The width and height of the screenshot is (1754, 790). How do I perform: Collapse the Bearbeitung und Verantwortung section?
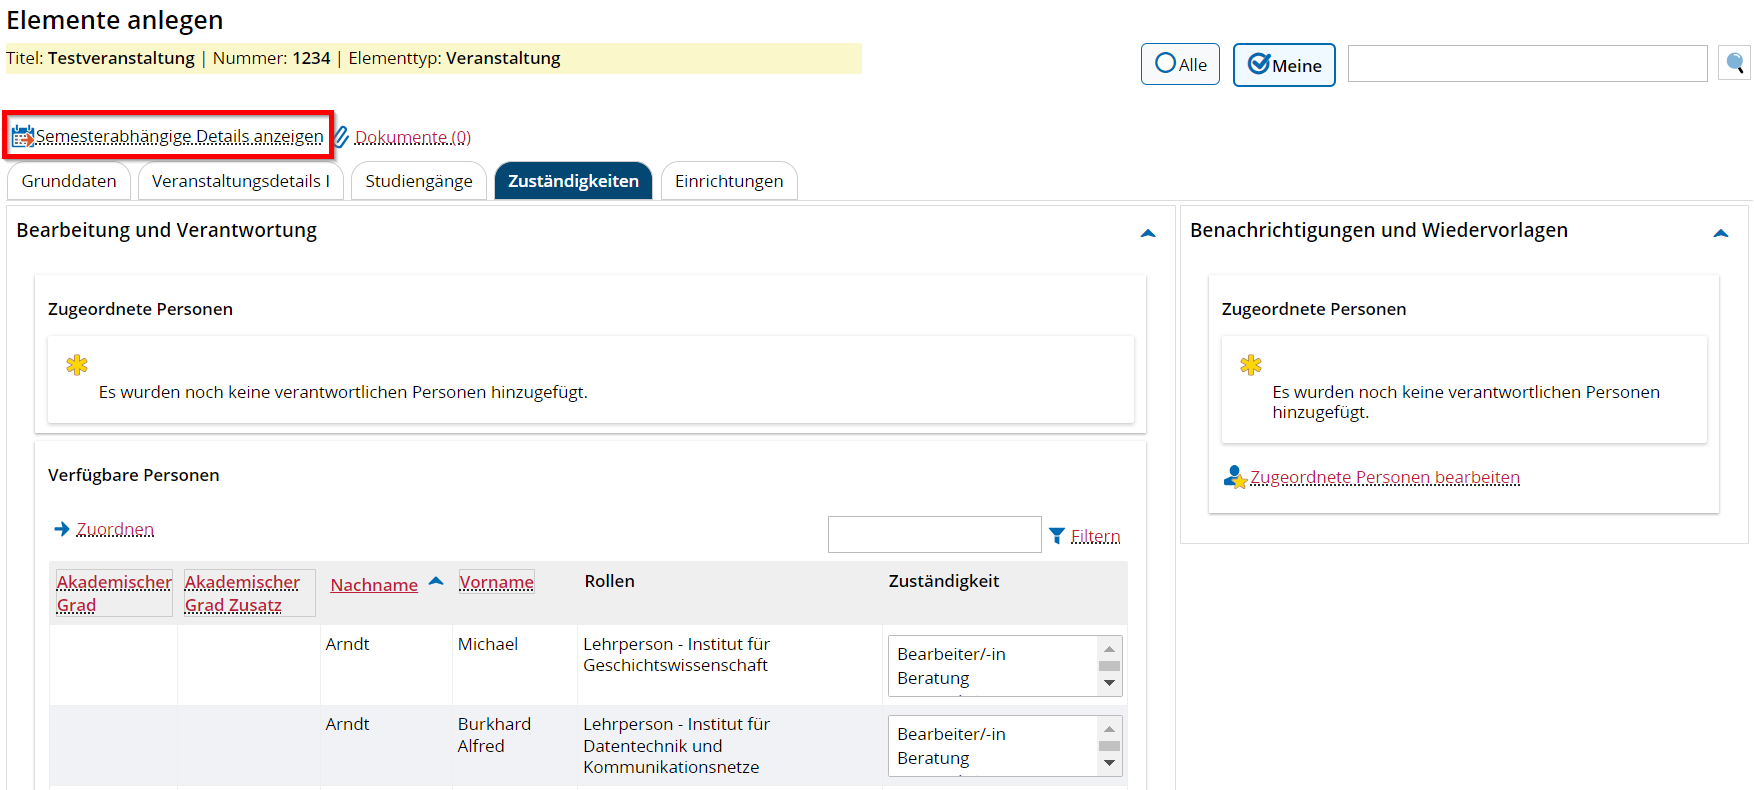pos(1148,233)
